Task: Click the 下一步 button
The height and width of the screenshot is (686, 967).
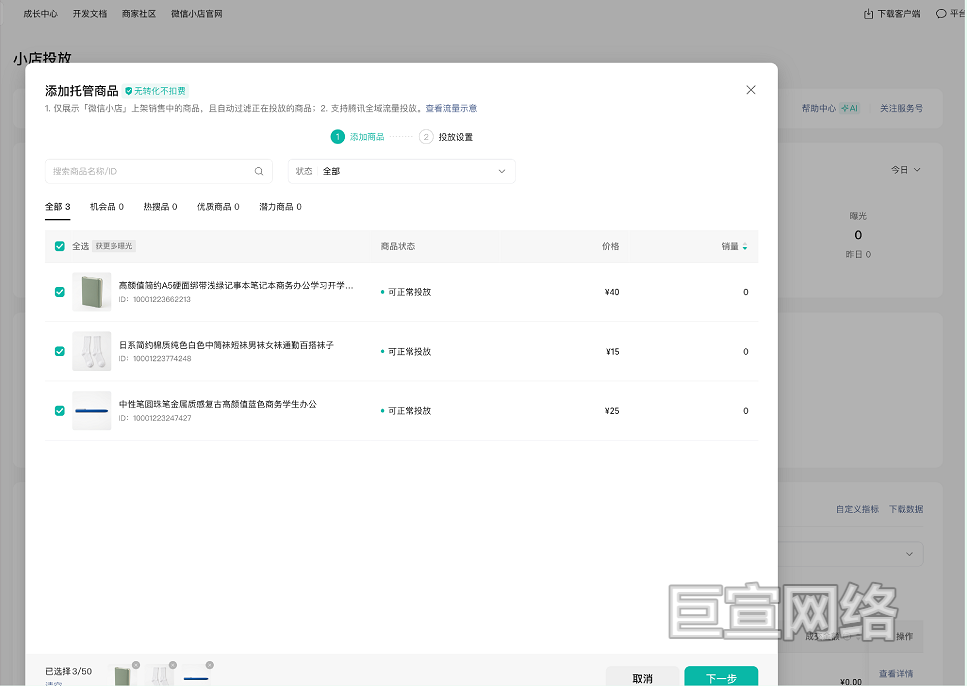Action: pos(721,677)
